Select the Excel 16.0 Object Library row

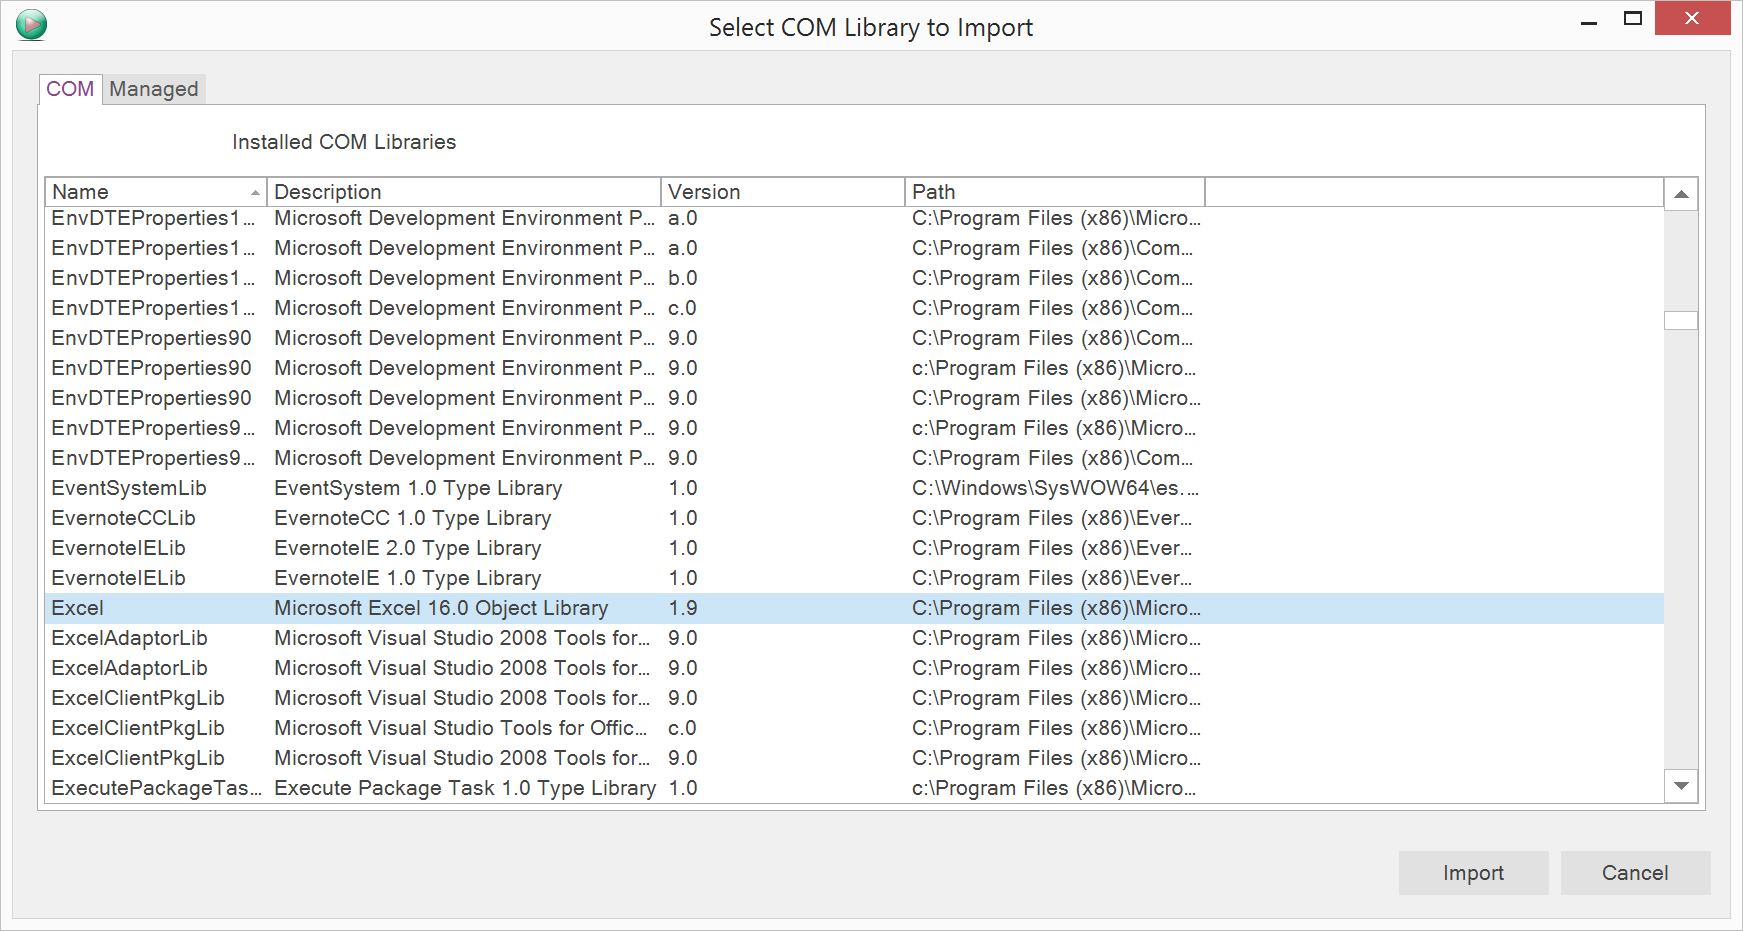[440, 608]
